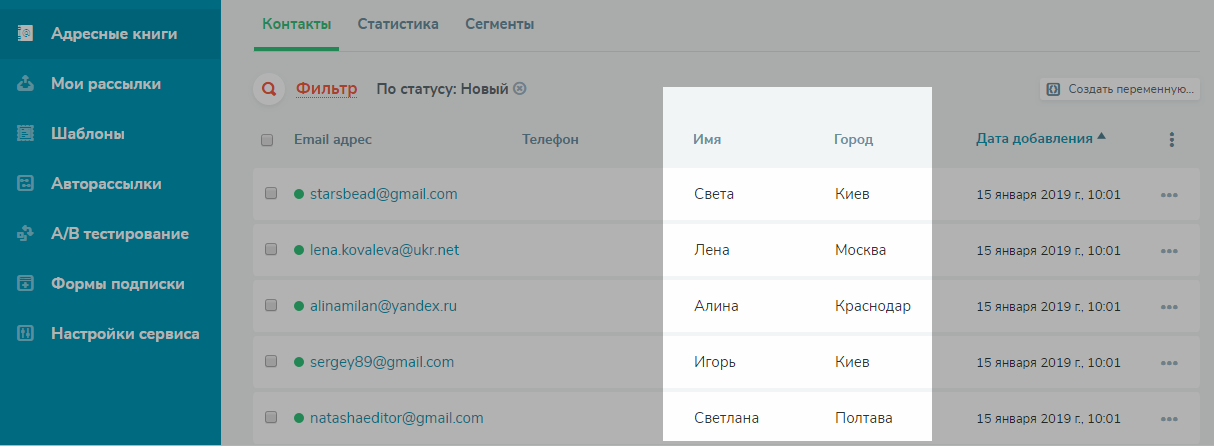This screenshot has height=446, width=1214.
Task: Check the box for starsbead@gmail.com
Action: click(x=271, y=194)
